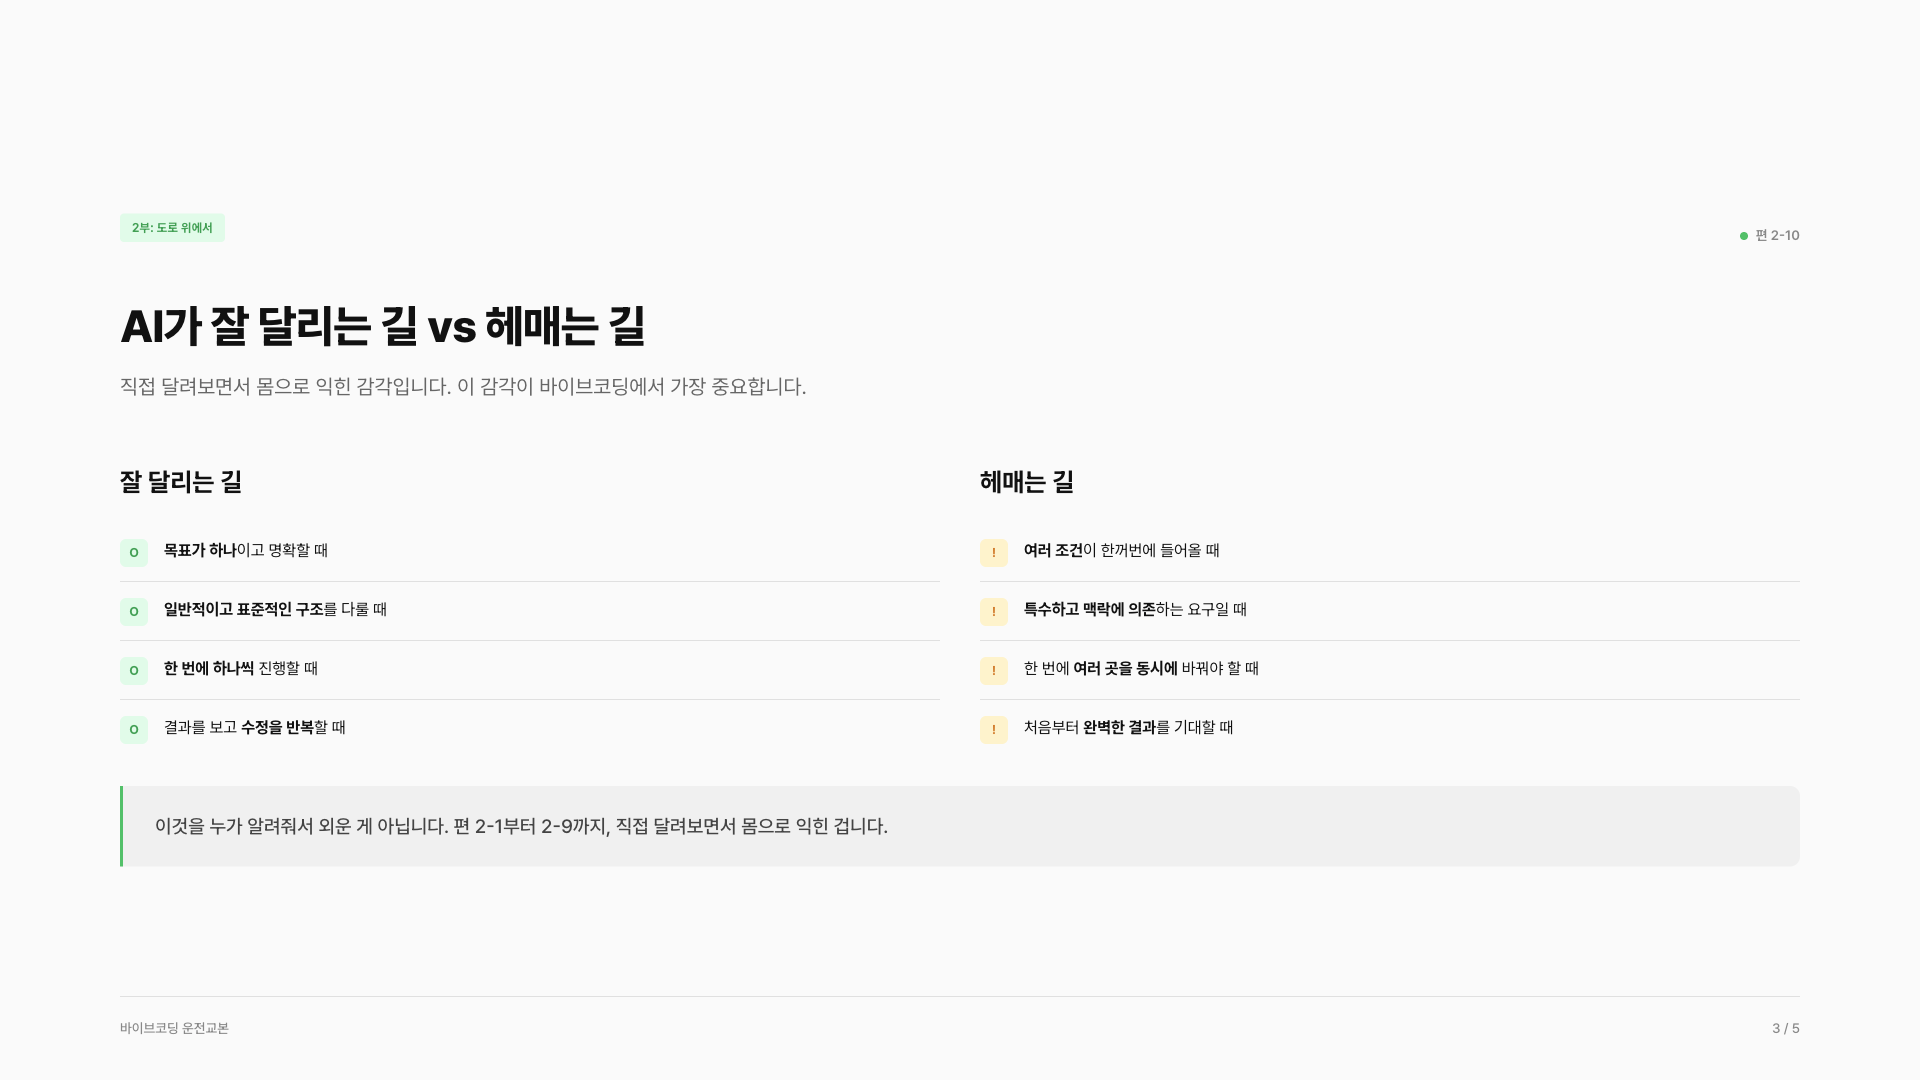Click the green accent bar beside the quote

click(122, 826)
